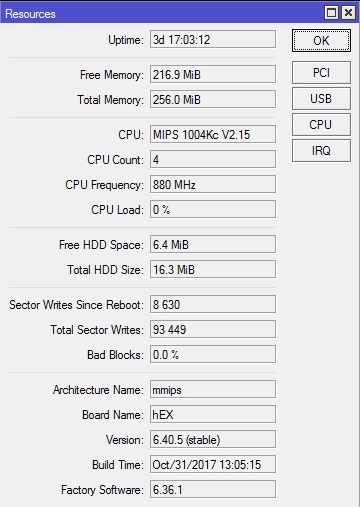
Task: Select the Free Memory field
Action: [213, 74]
